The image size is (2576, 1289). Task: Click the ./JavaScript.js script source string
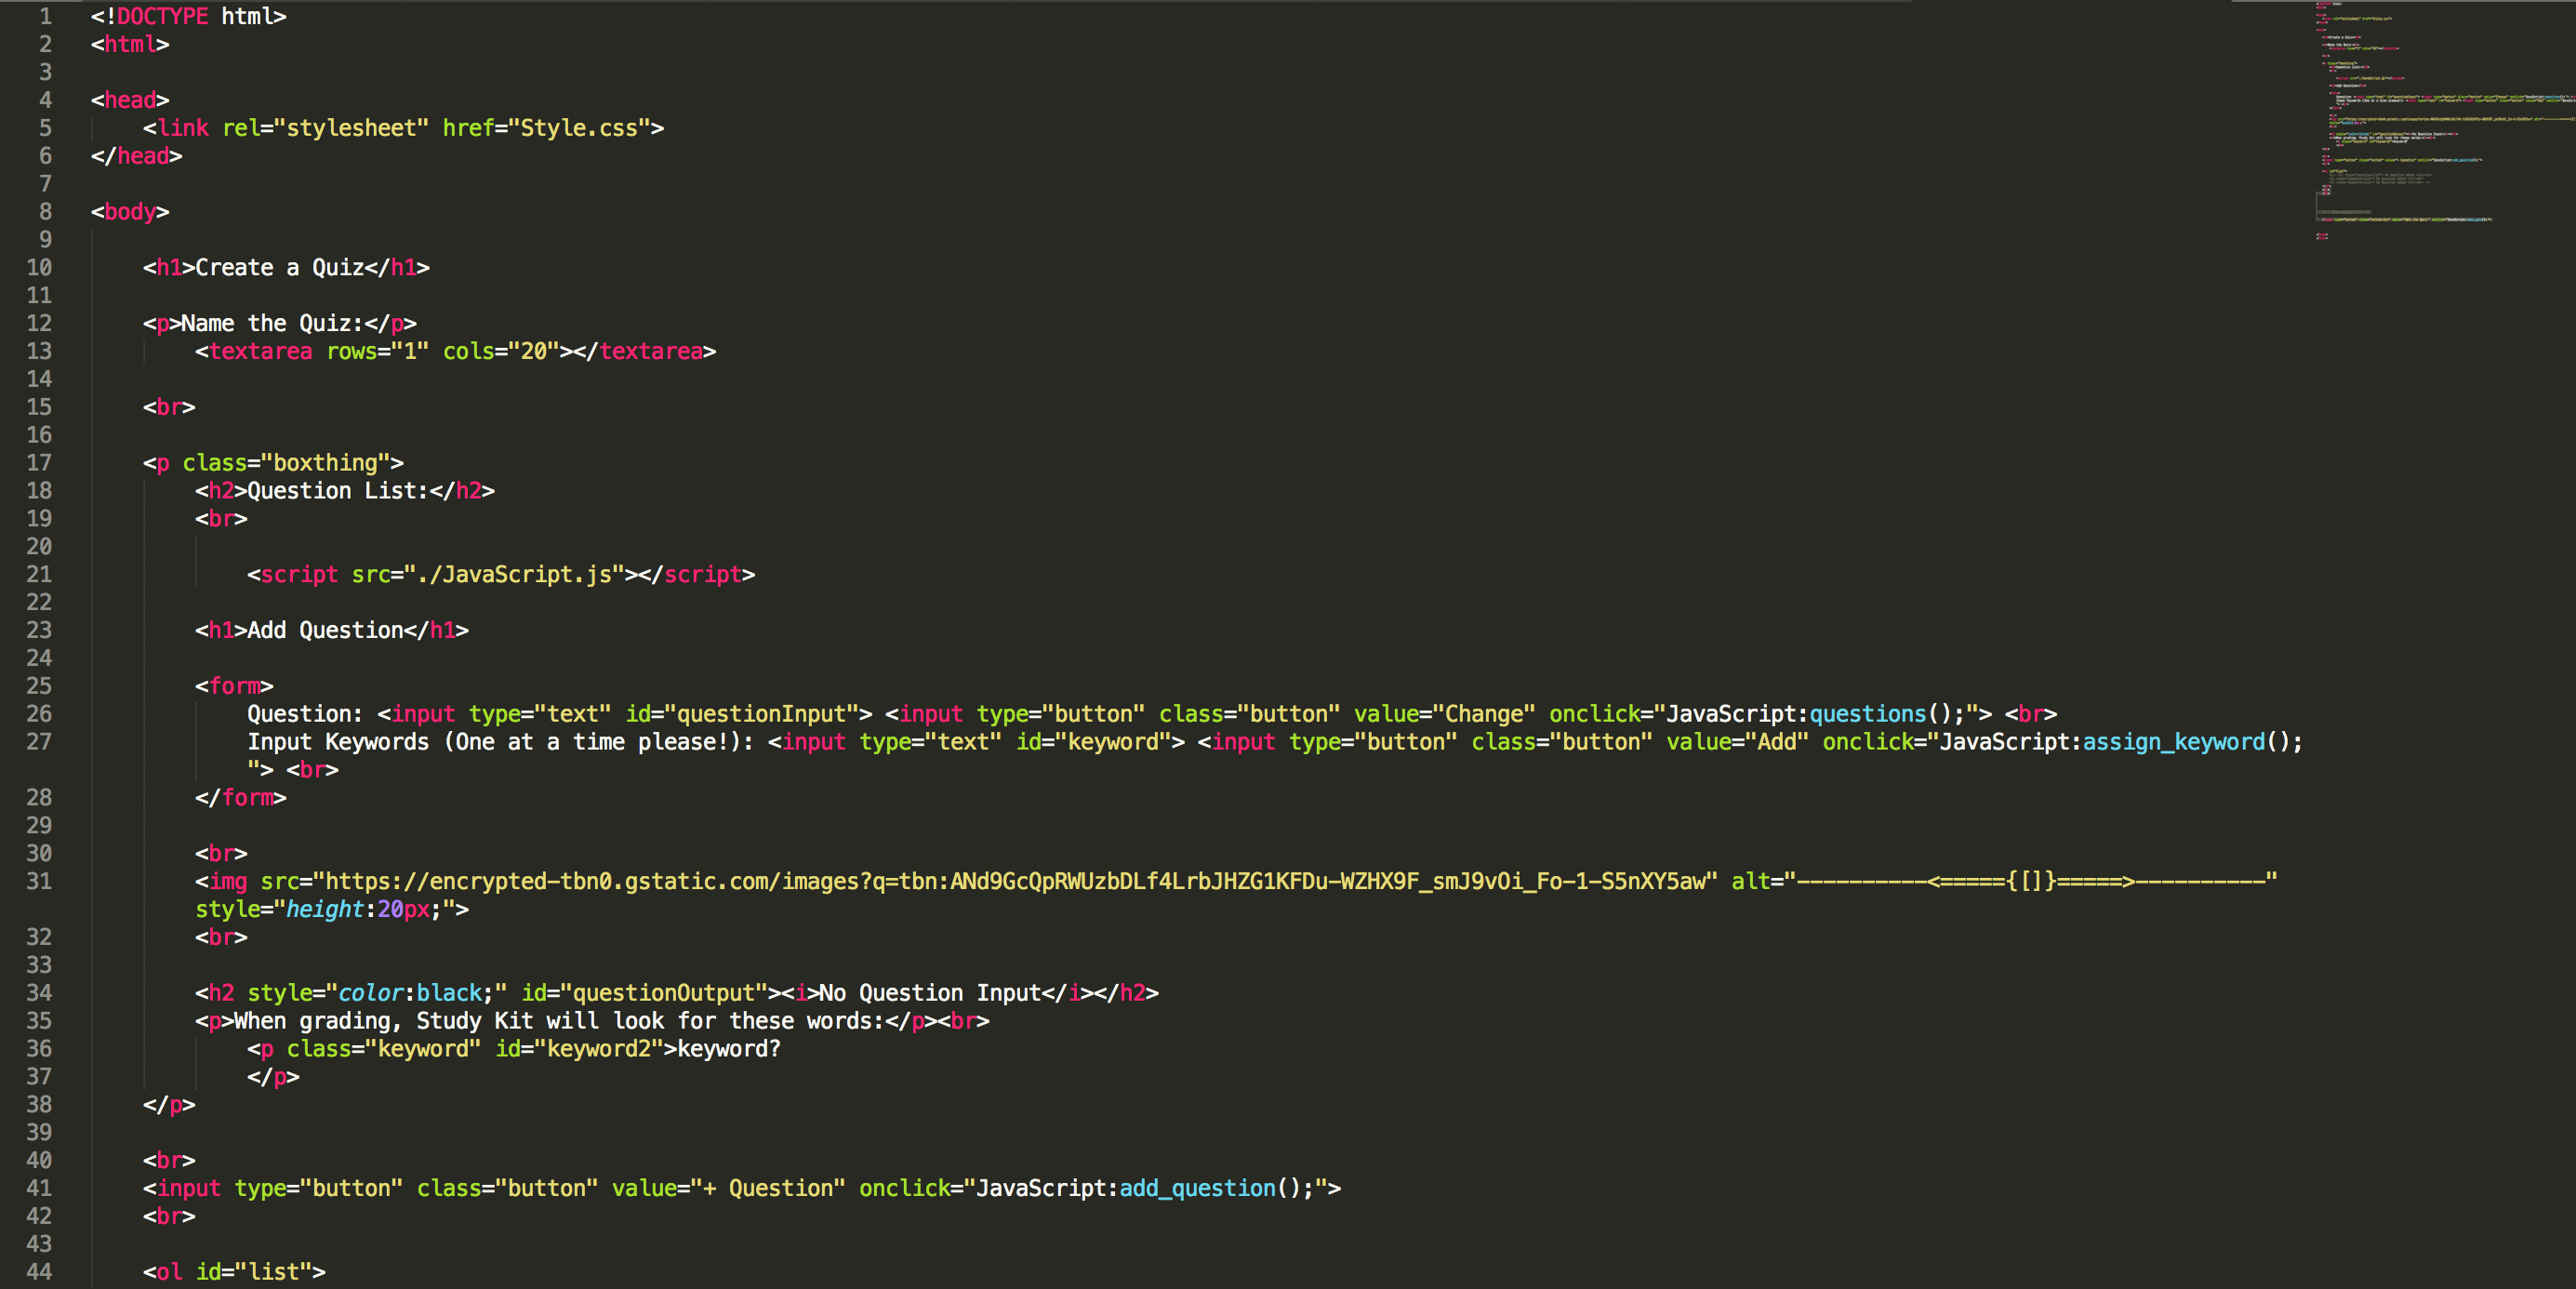[513, 574]
